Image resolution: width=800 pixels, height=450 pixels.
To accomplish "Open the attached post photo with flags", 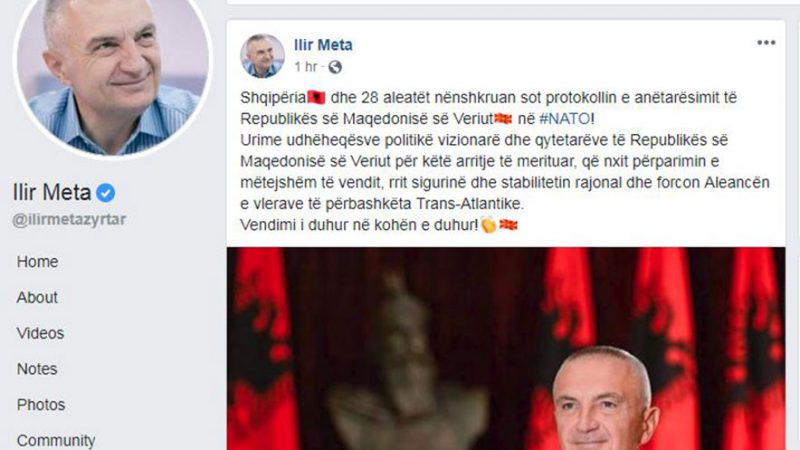I will point(506,349).
